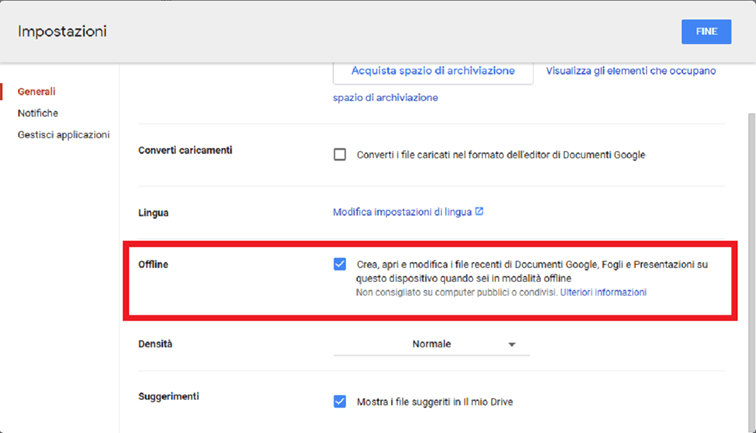Open the Generali settings section
This screenshot has width=756, height=433.
coord(37,92)
